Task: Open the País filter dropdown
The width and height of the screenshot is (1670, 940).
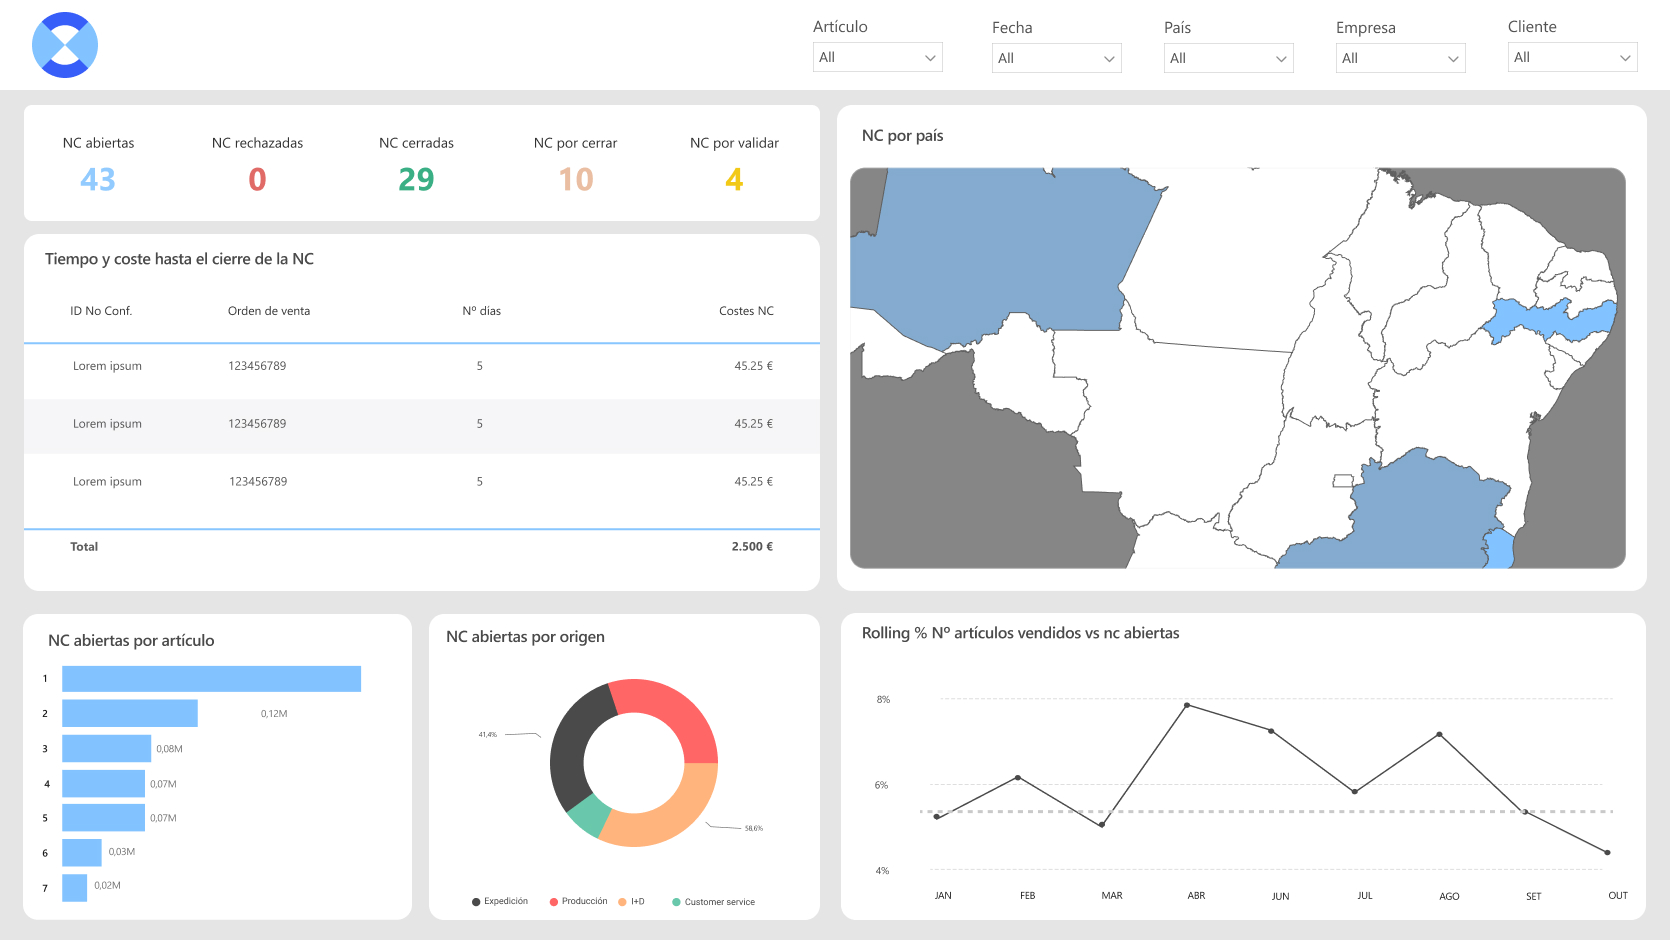Action: pos(1229,58)
